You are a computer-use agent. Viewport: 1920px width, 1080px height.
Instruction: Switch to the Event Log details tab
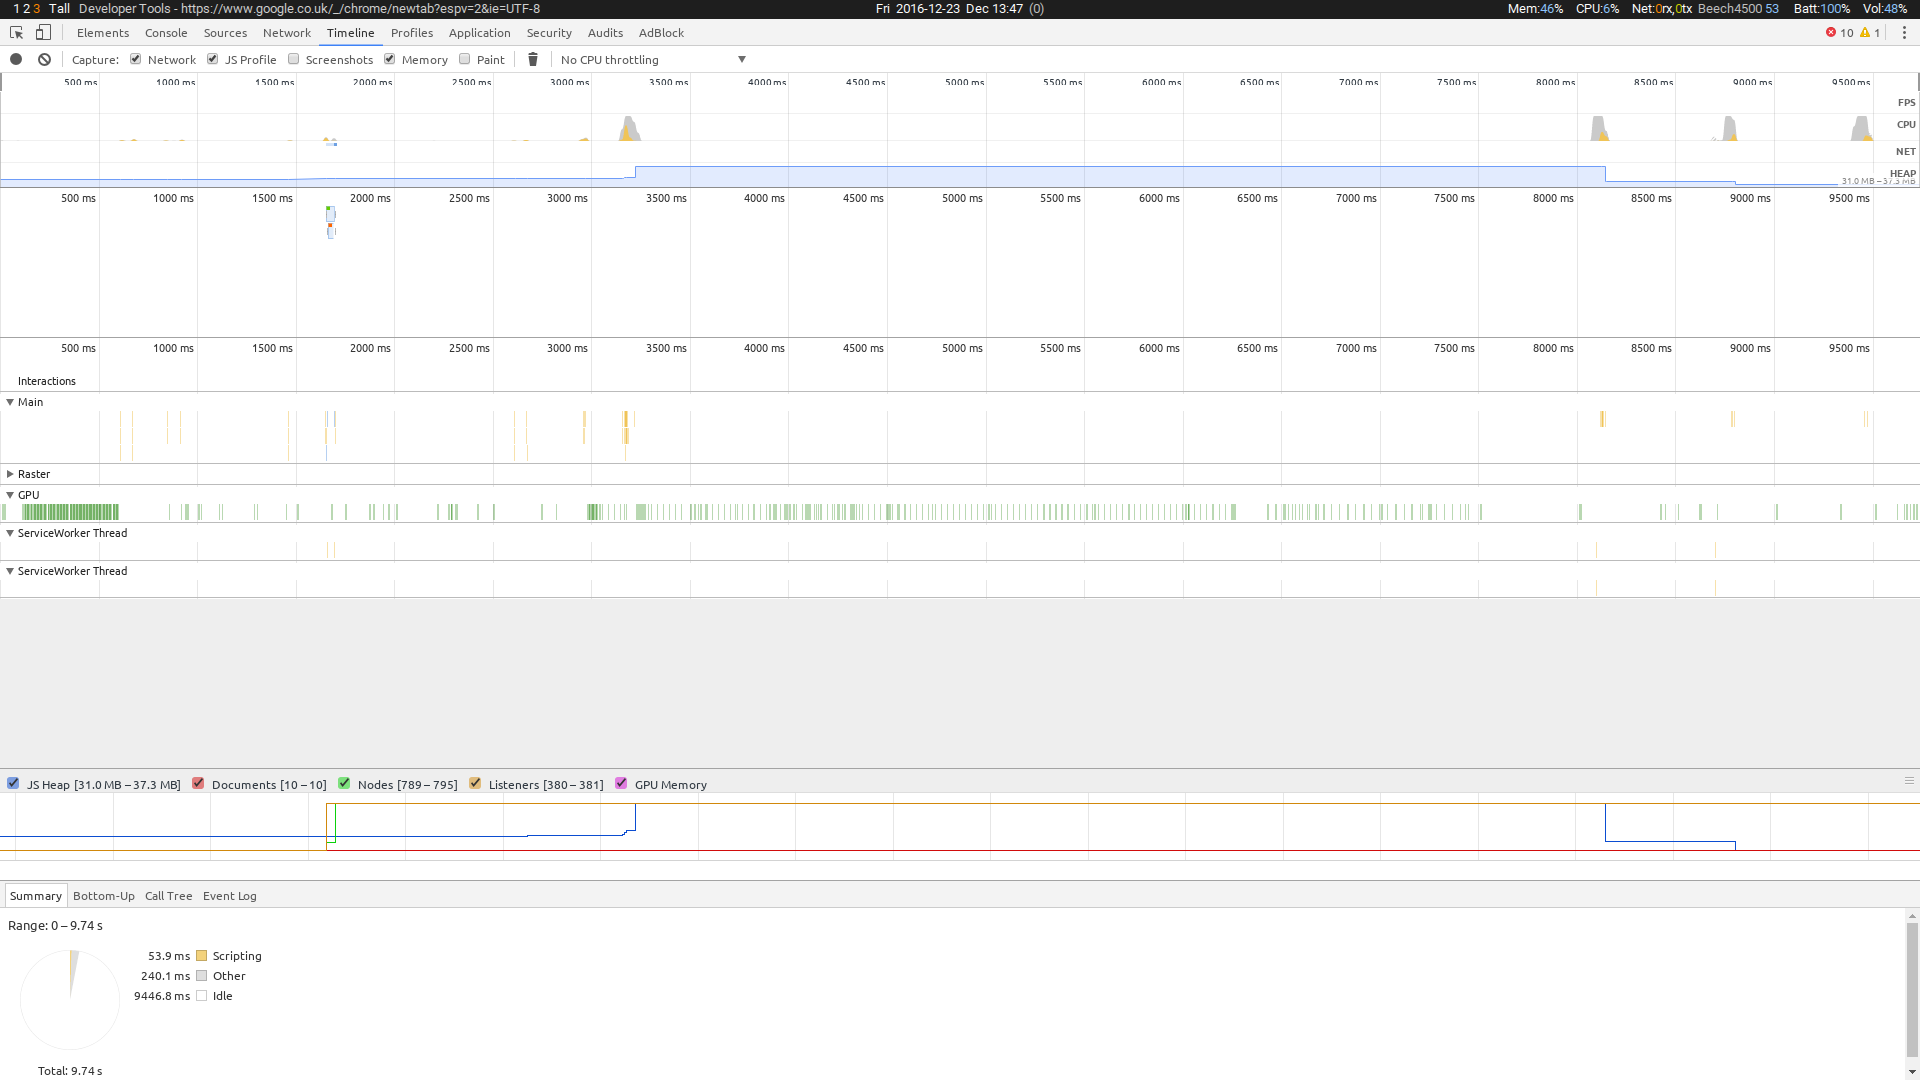click(230, 896)
